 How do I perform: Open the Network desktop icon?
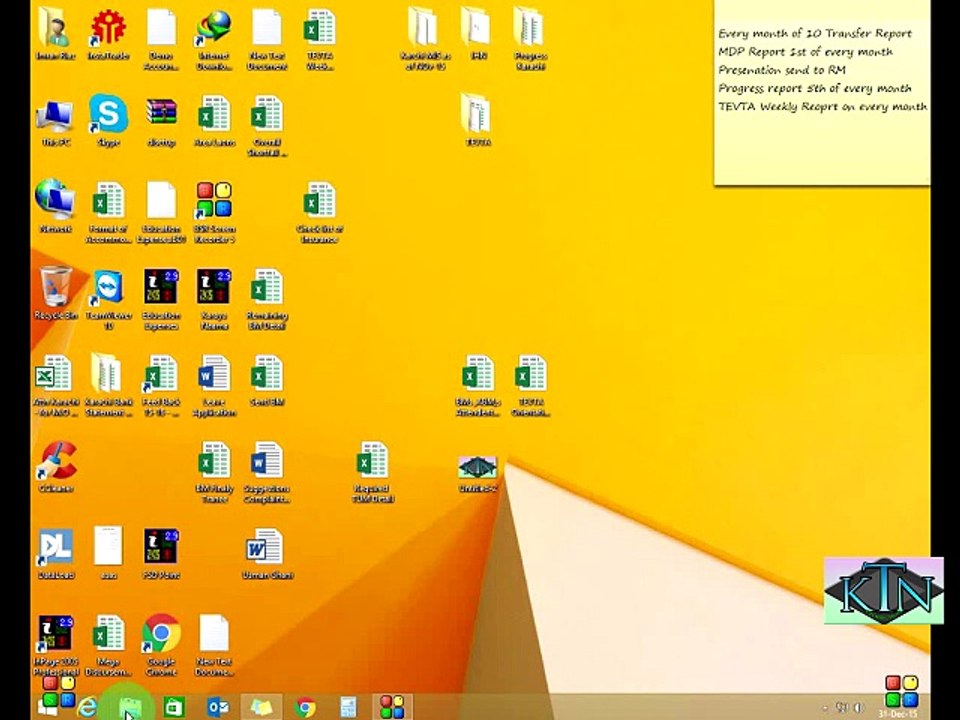click(x=55, y=201)
